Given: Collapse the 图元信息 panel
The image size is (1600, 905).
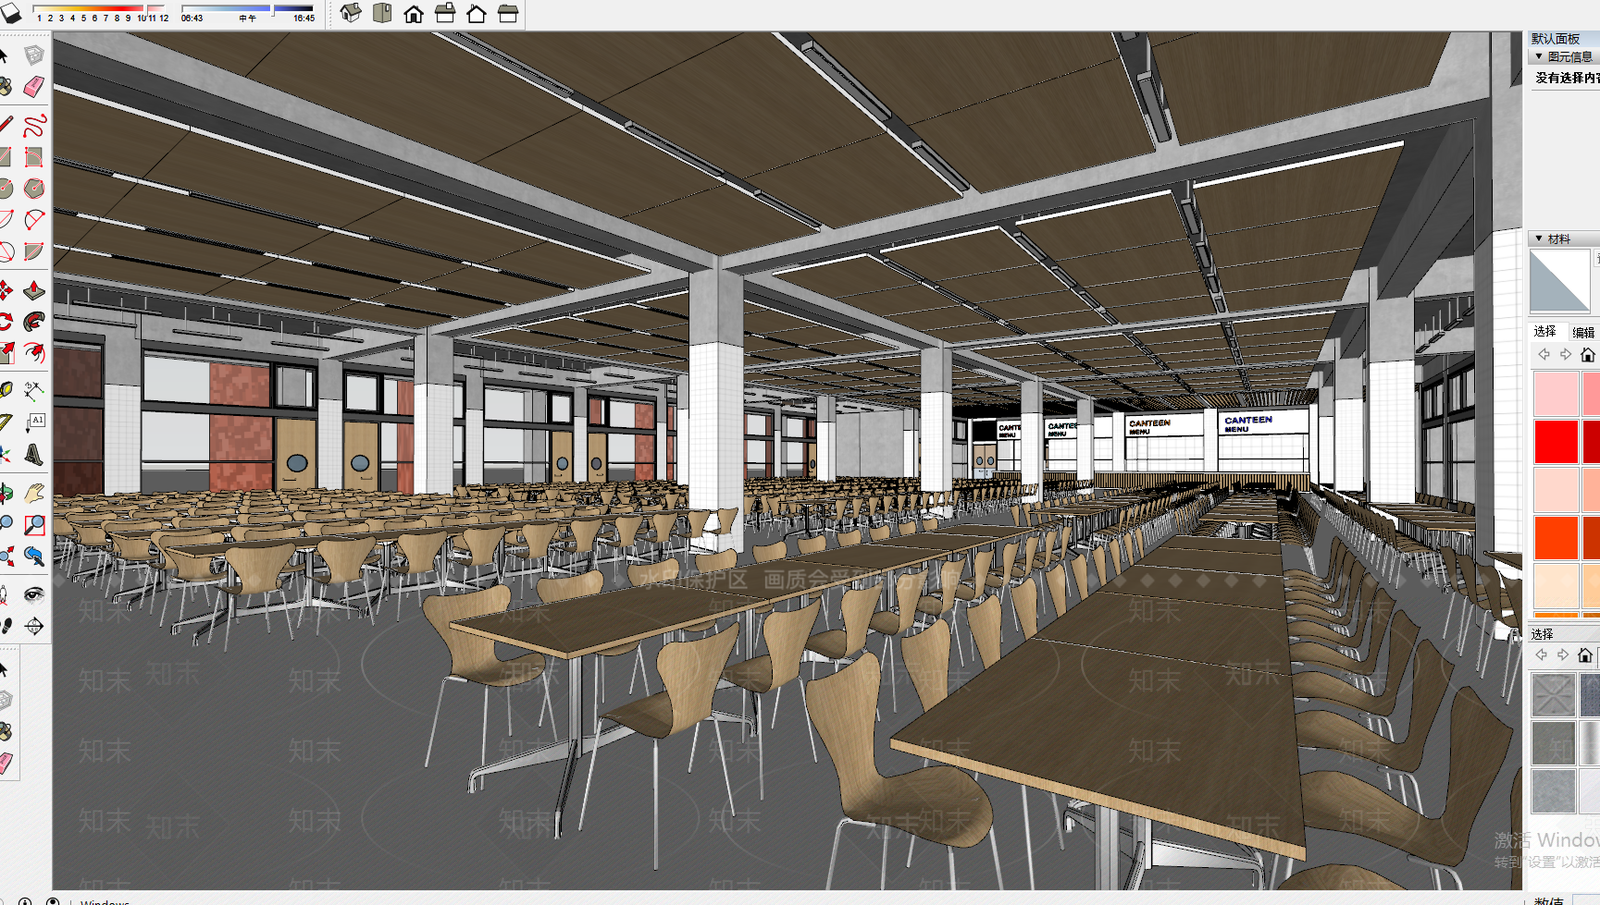Looking at the screenshot, I should tap(1539, 57).
